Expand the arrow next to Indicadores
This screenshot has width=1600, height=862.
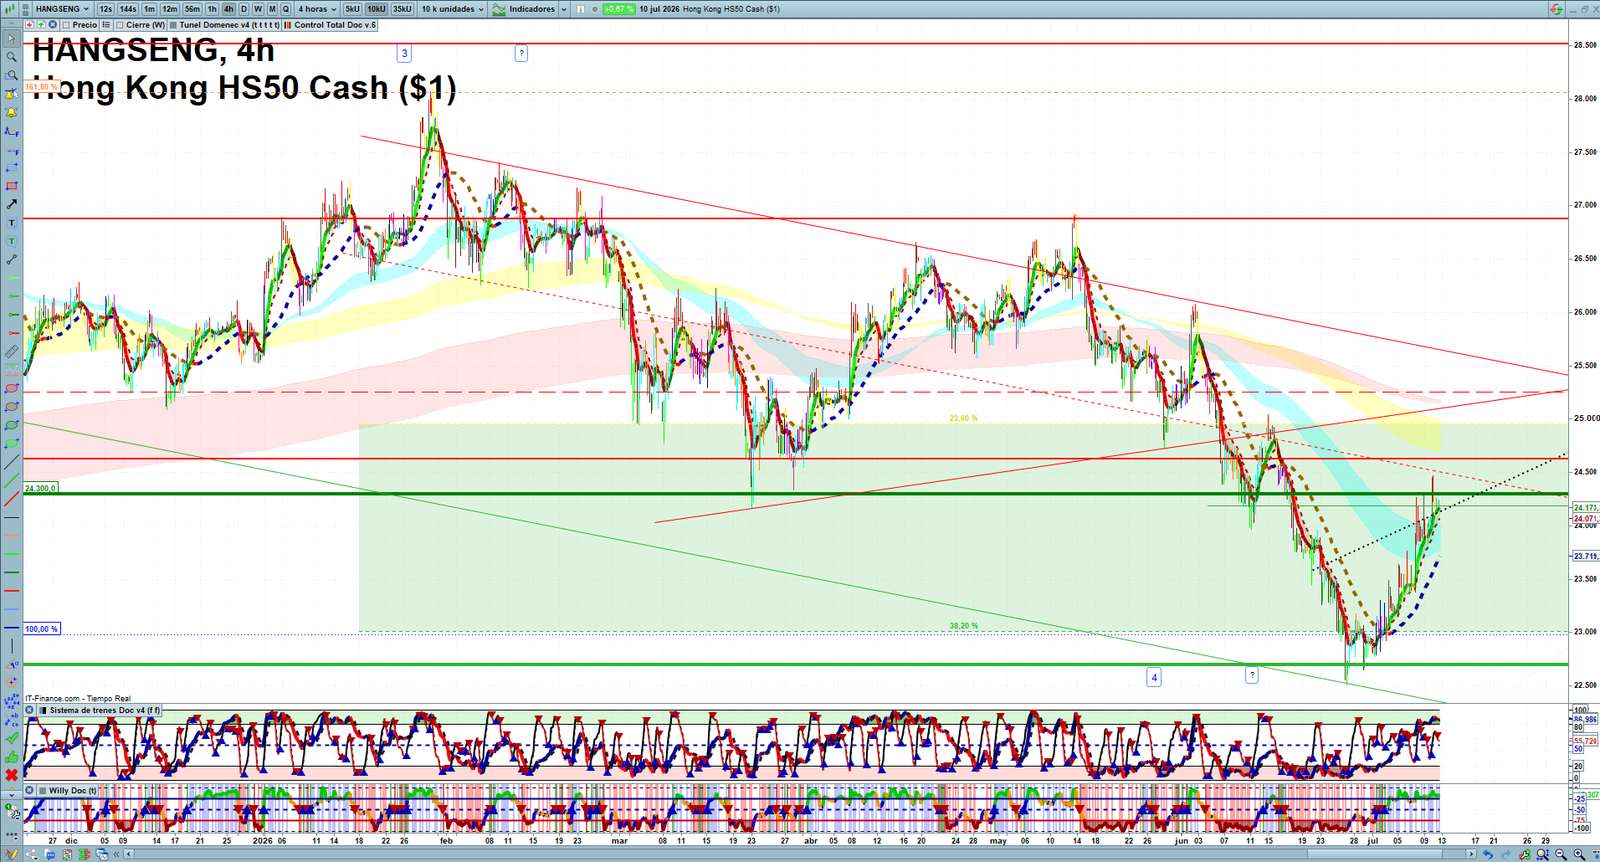pos(564,9)
